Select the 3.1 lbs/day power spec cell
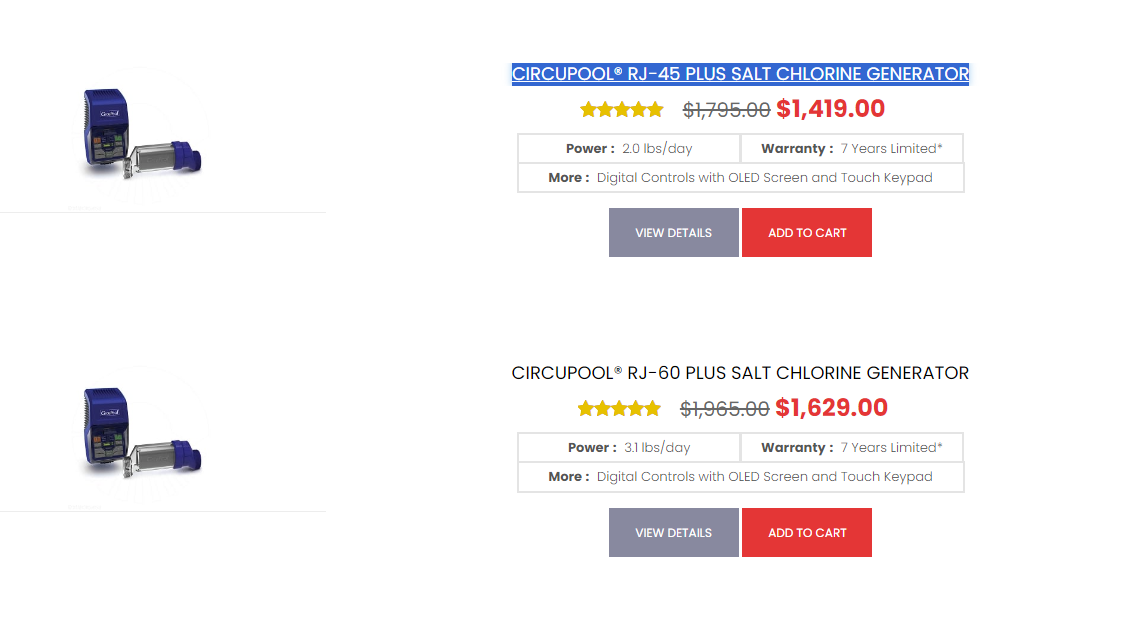This screenshot has width=1128, height=620. tap(629, 447)
